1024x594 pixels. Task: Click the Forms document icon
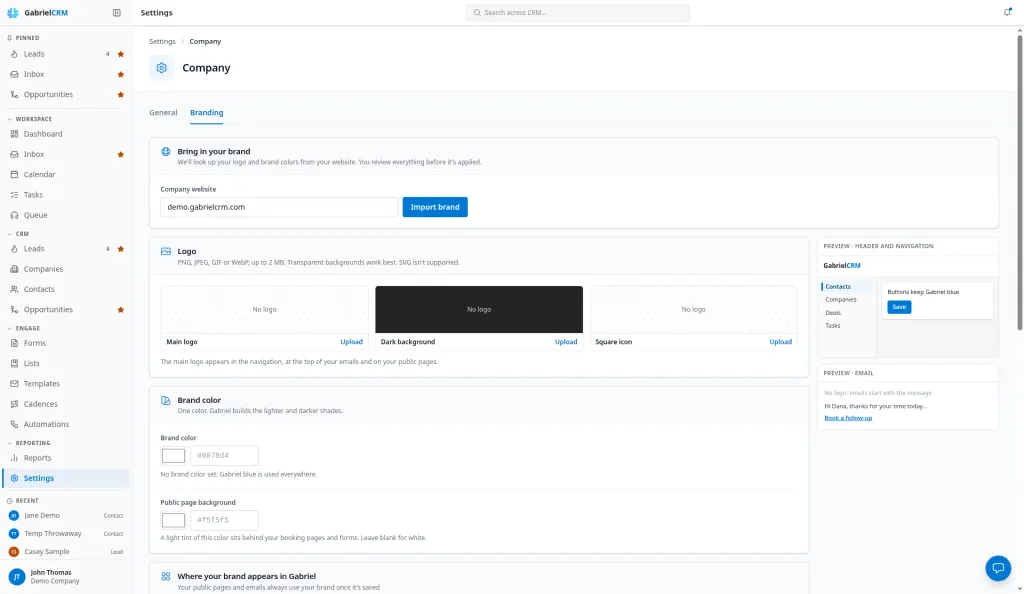[14, 343]
